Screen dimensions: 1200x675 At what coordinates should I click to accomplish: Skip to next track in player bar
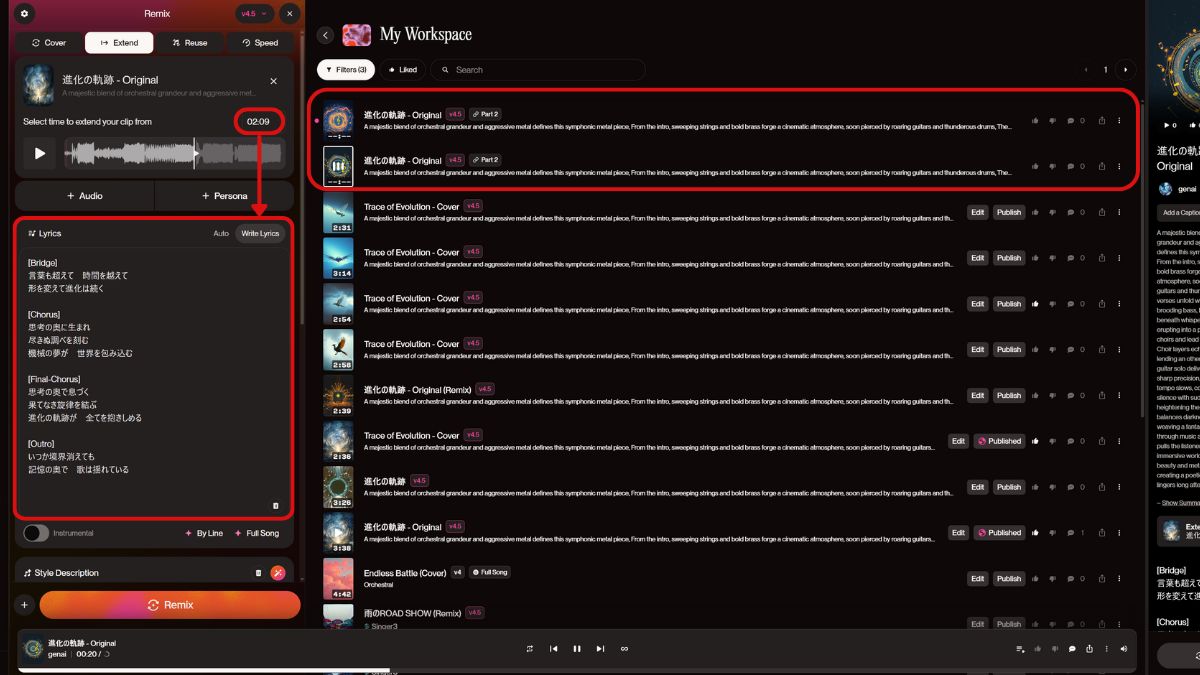600,649
